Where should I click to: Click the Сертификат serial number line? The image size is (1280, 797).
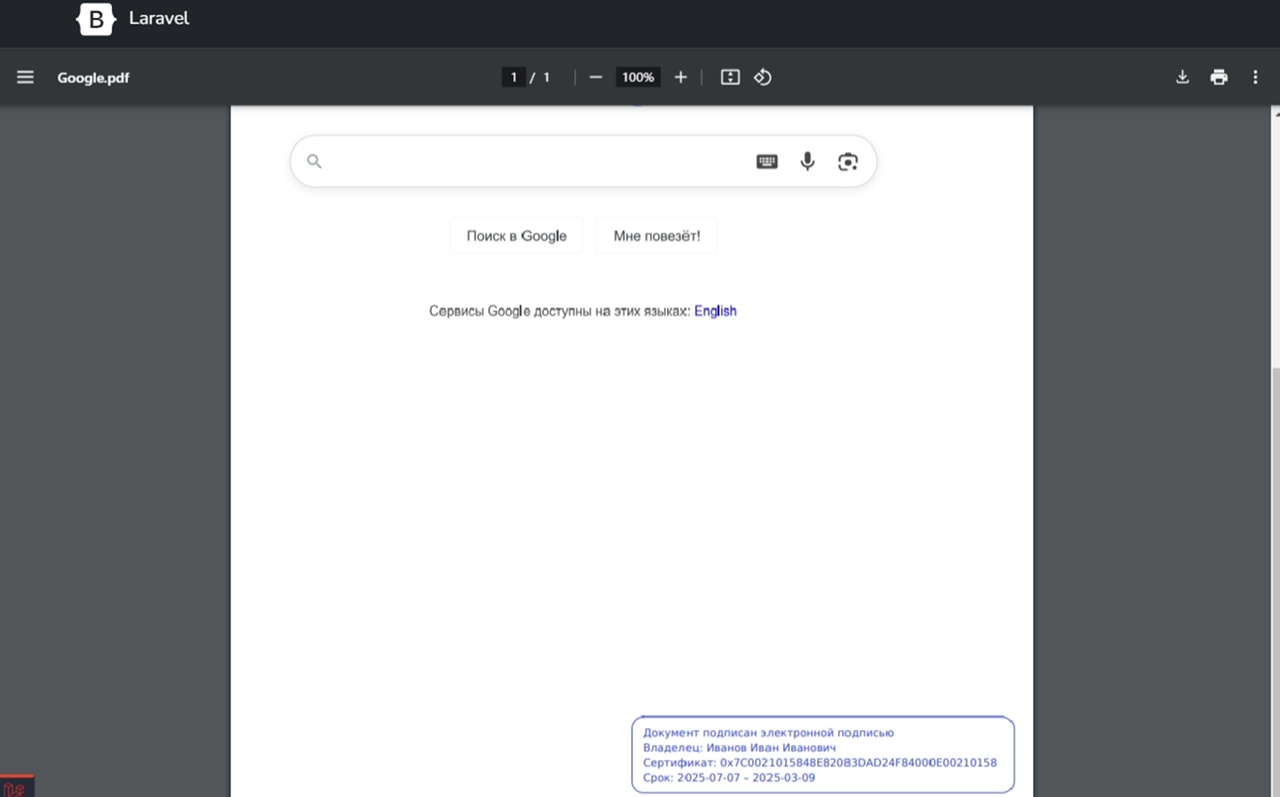pos(820,763)
